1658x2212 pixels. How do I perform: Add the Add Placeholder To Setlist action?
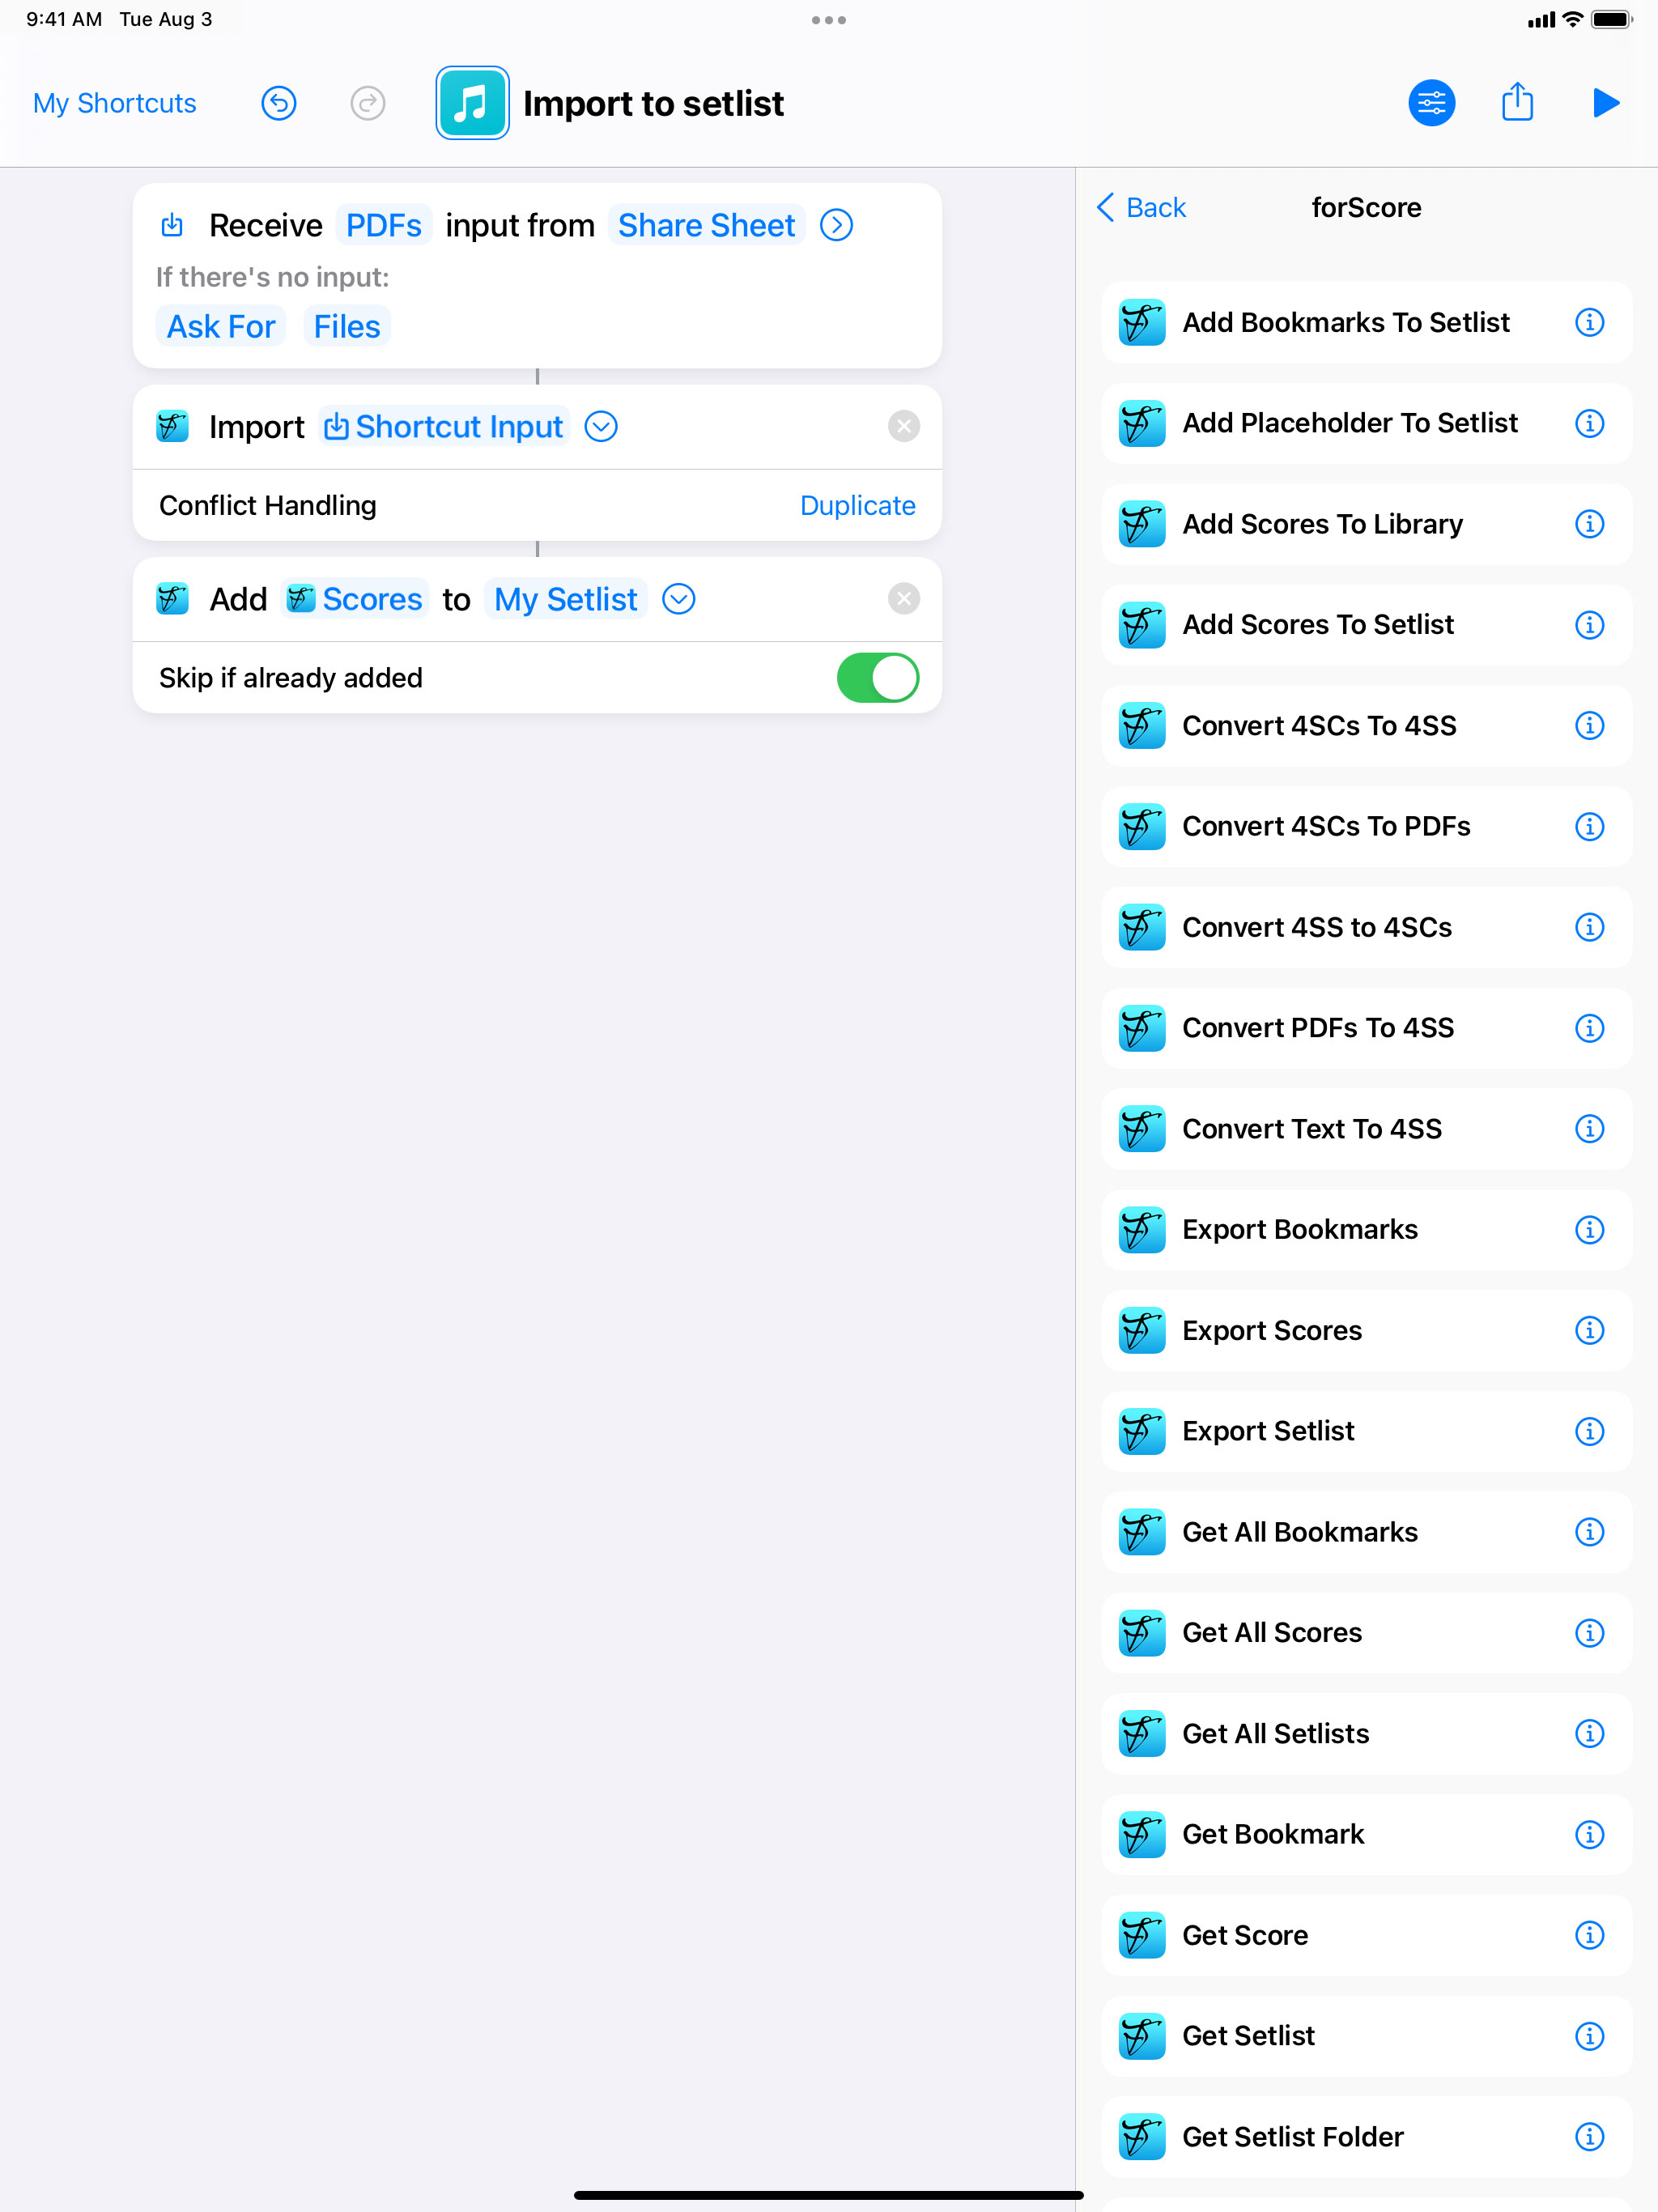(1366, 423)
